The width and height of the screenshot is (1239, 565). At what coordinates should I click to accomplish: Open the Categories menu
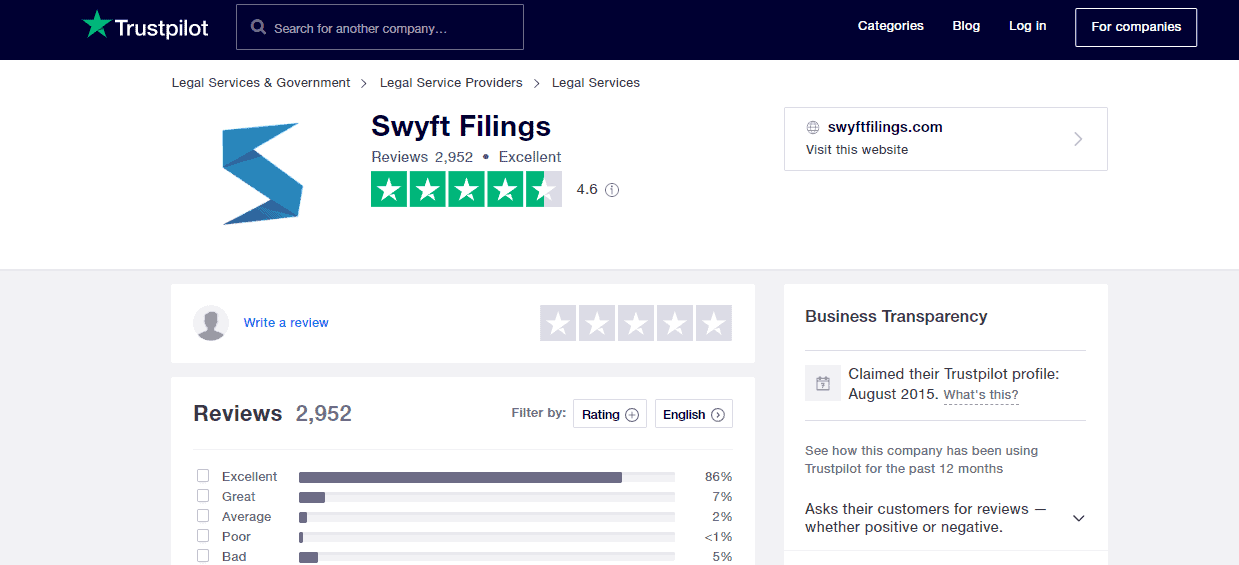[891, 26]
